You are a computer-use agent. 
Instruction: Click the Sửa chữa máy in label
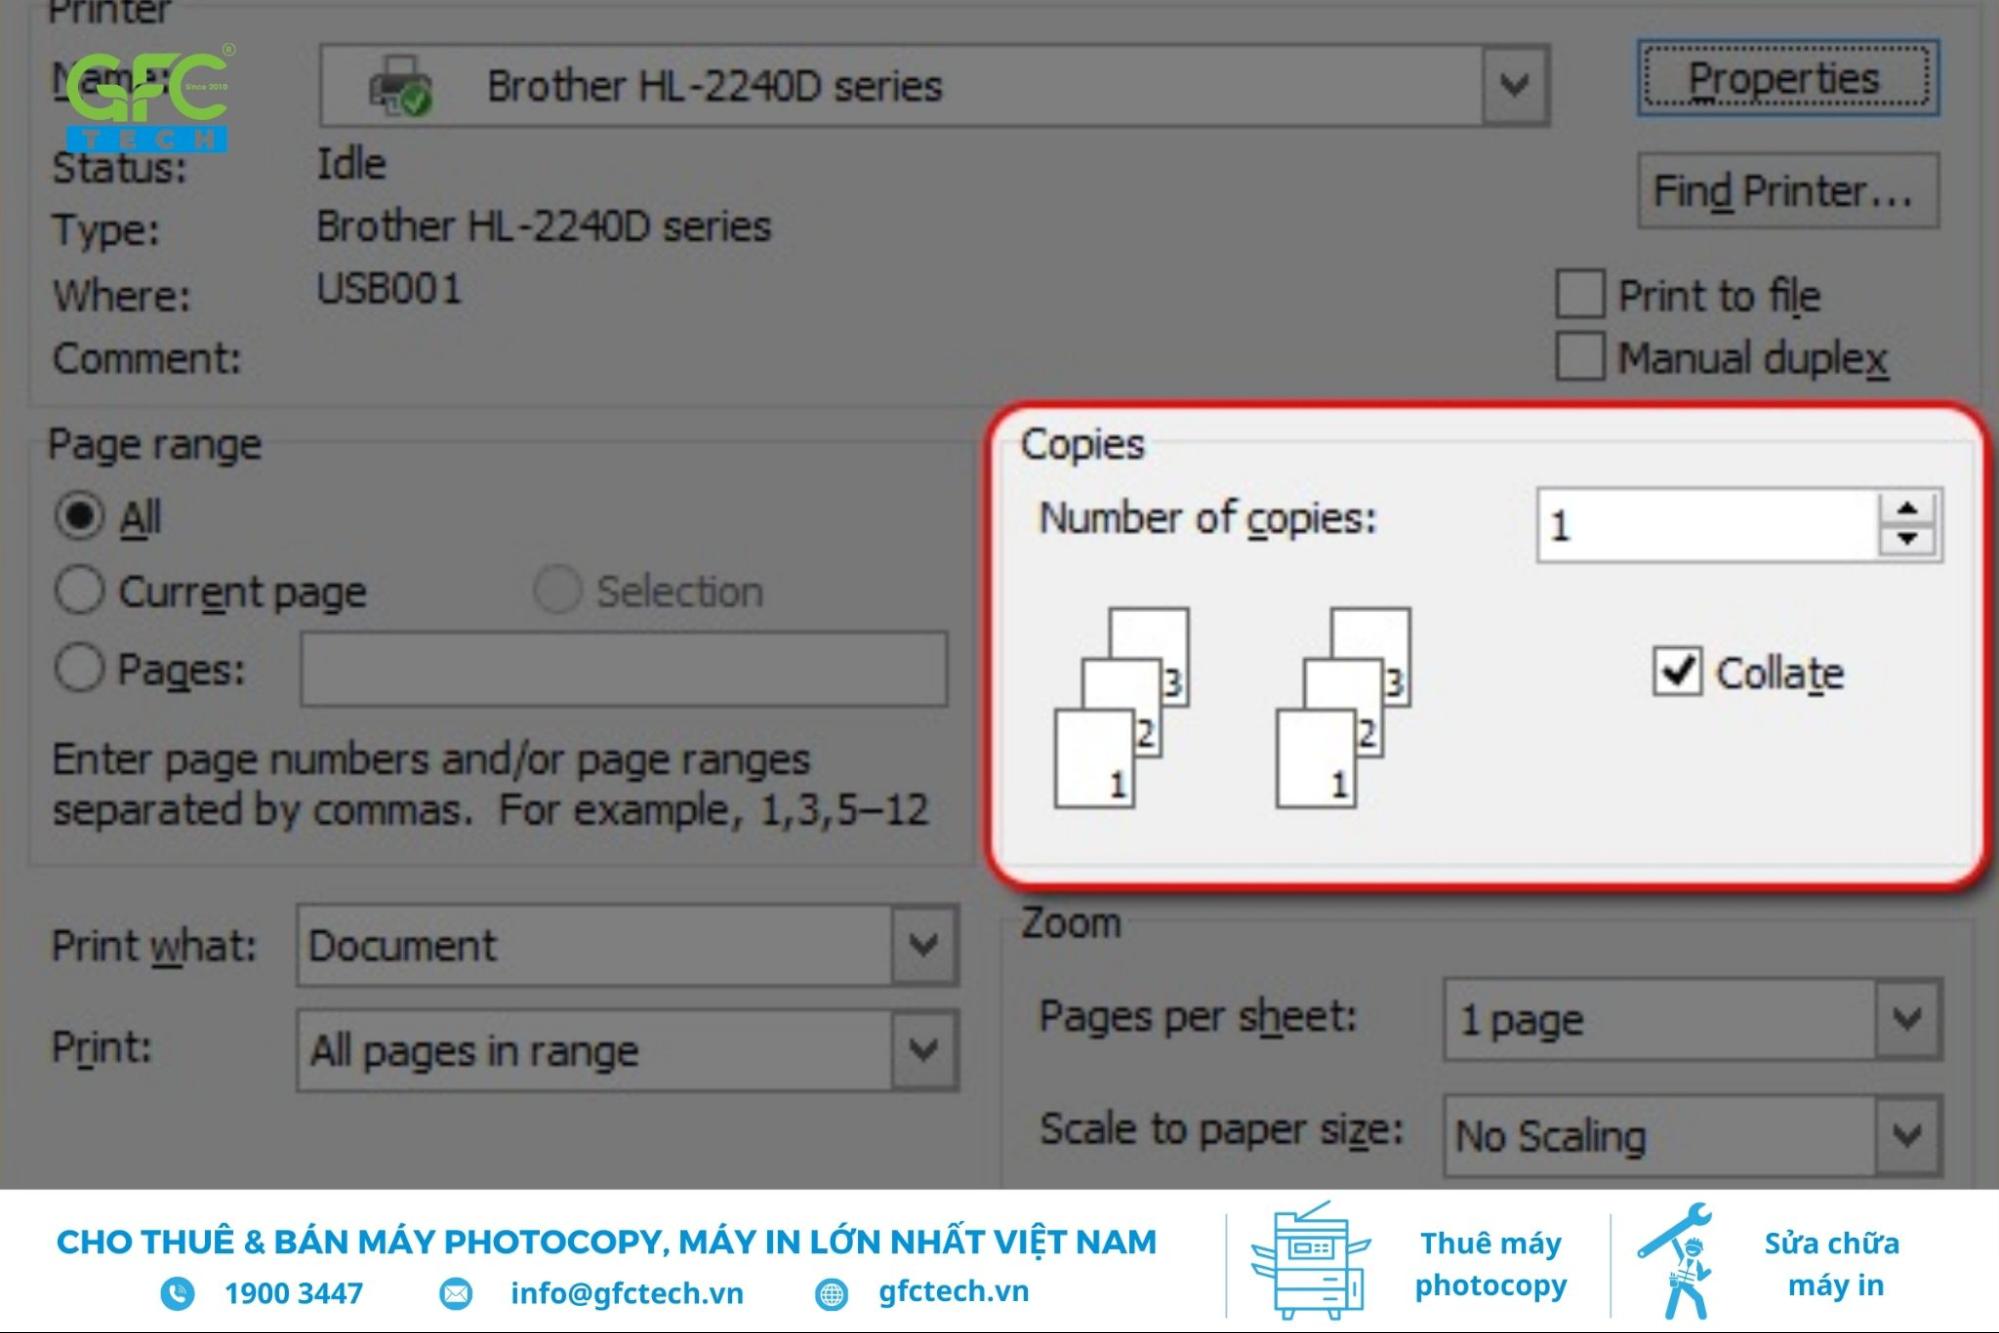point(1832,1264)
